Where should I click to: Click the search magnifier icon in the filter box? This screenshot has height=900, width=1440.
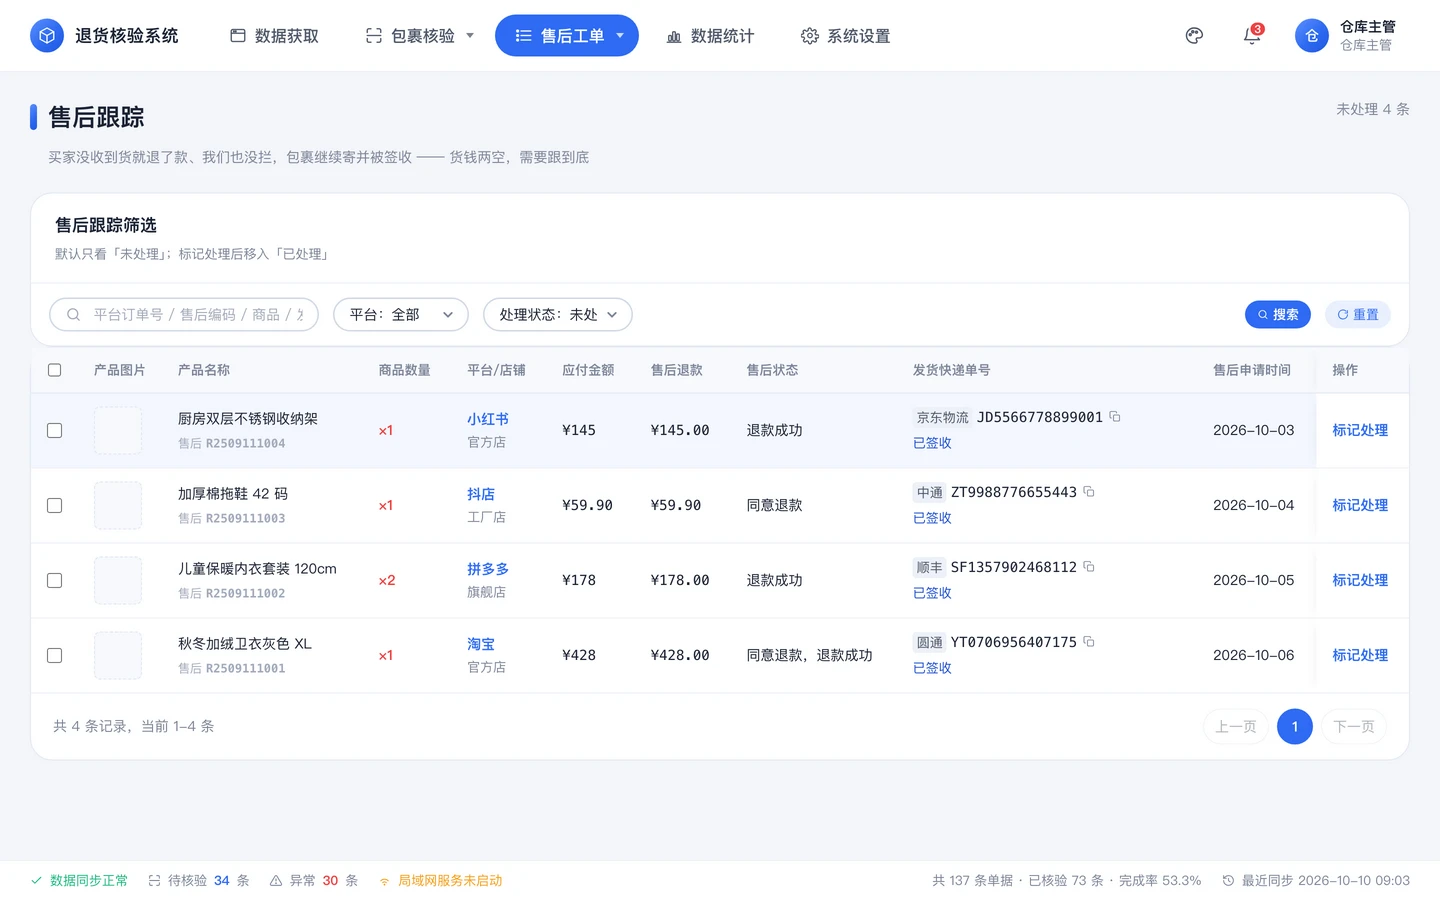pyautogui.click(x=73, y=315)
